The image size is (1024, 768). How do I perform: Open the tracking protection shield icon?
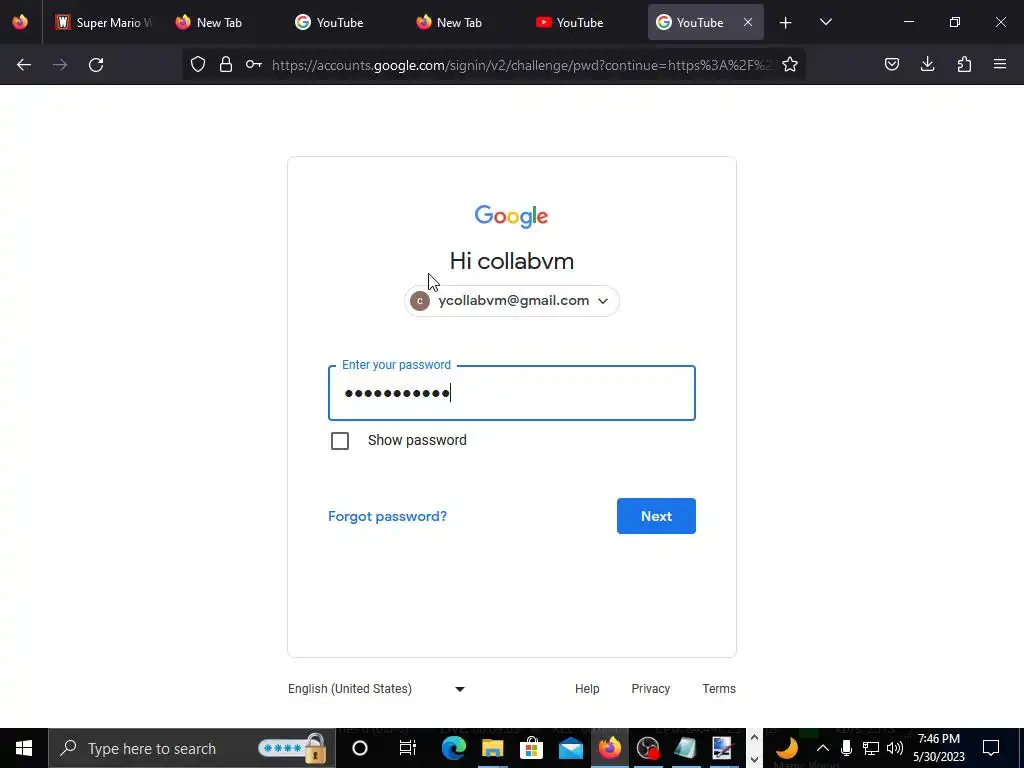(198, 64)
